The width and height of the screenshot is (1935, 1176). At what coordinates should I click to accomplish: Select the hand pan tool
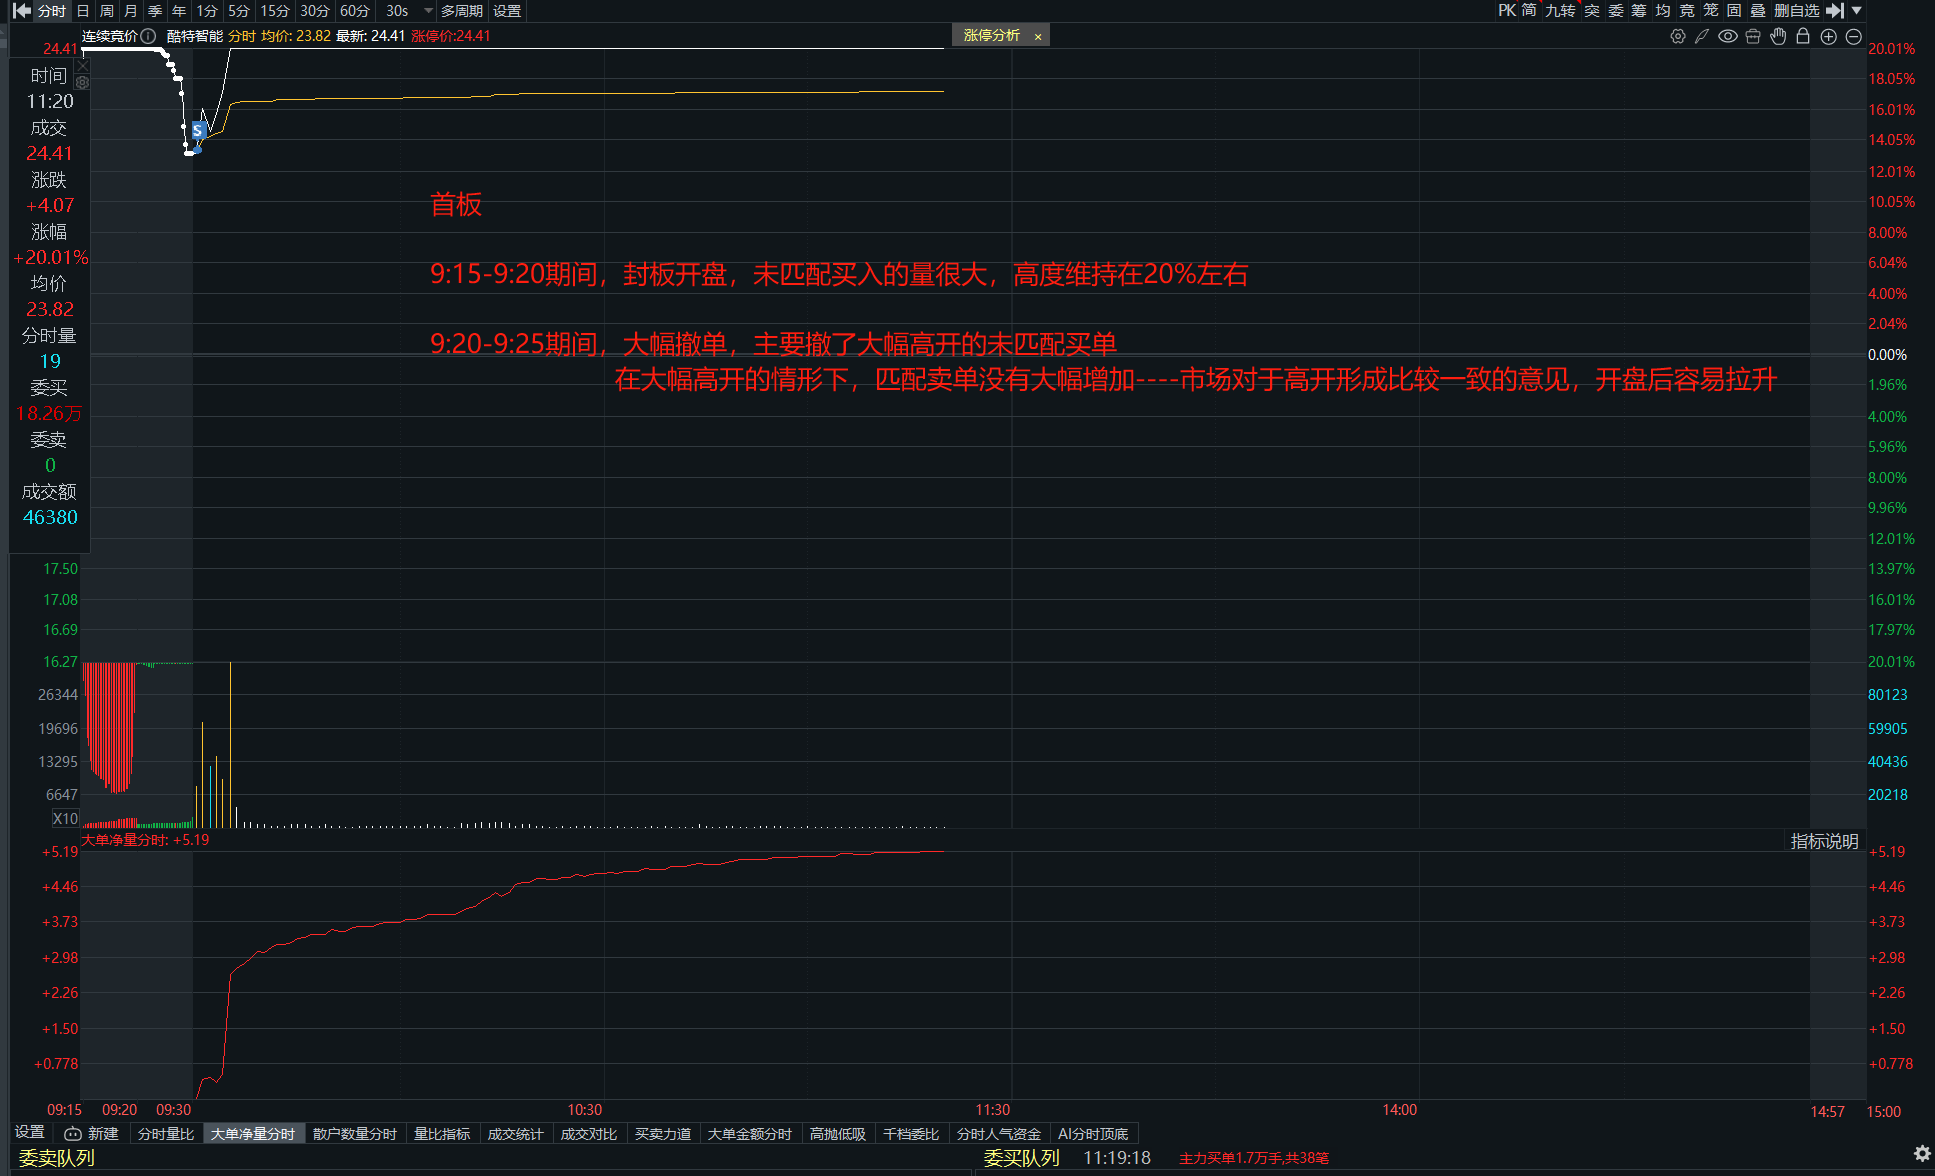click(x=1778, y=36)
